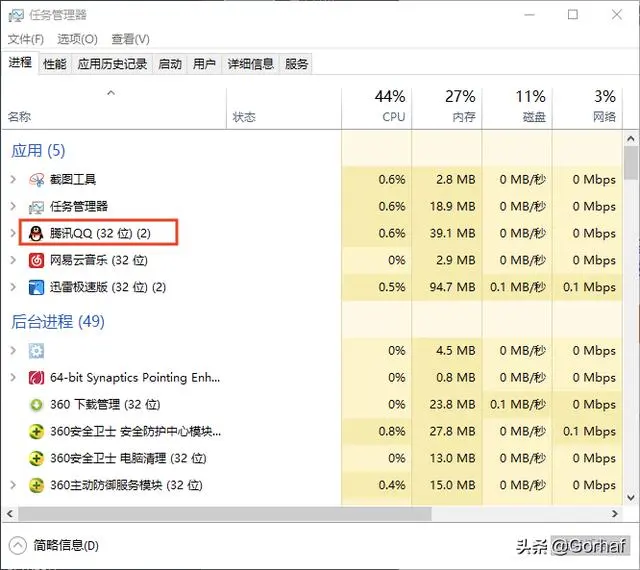Click the 18.9 MB memory value
The height and width of the screenshot is (570, 640).
[x=453, y=206]
